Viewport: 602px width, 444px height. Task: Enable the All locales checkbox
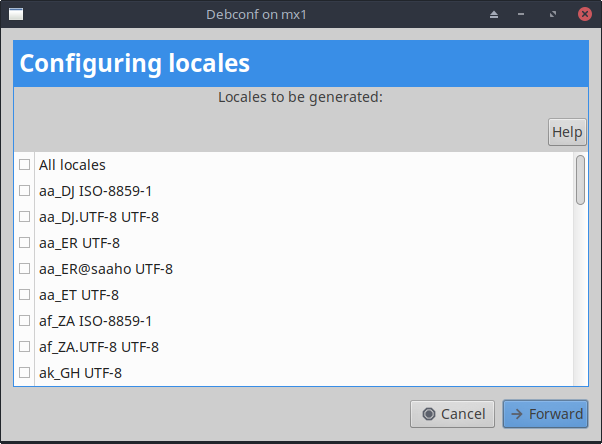pos(25,165)
